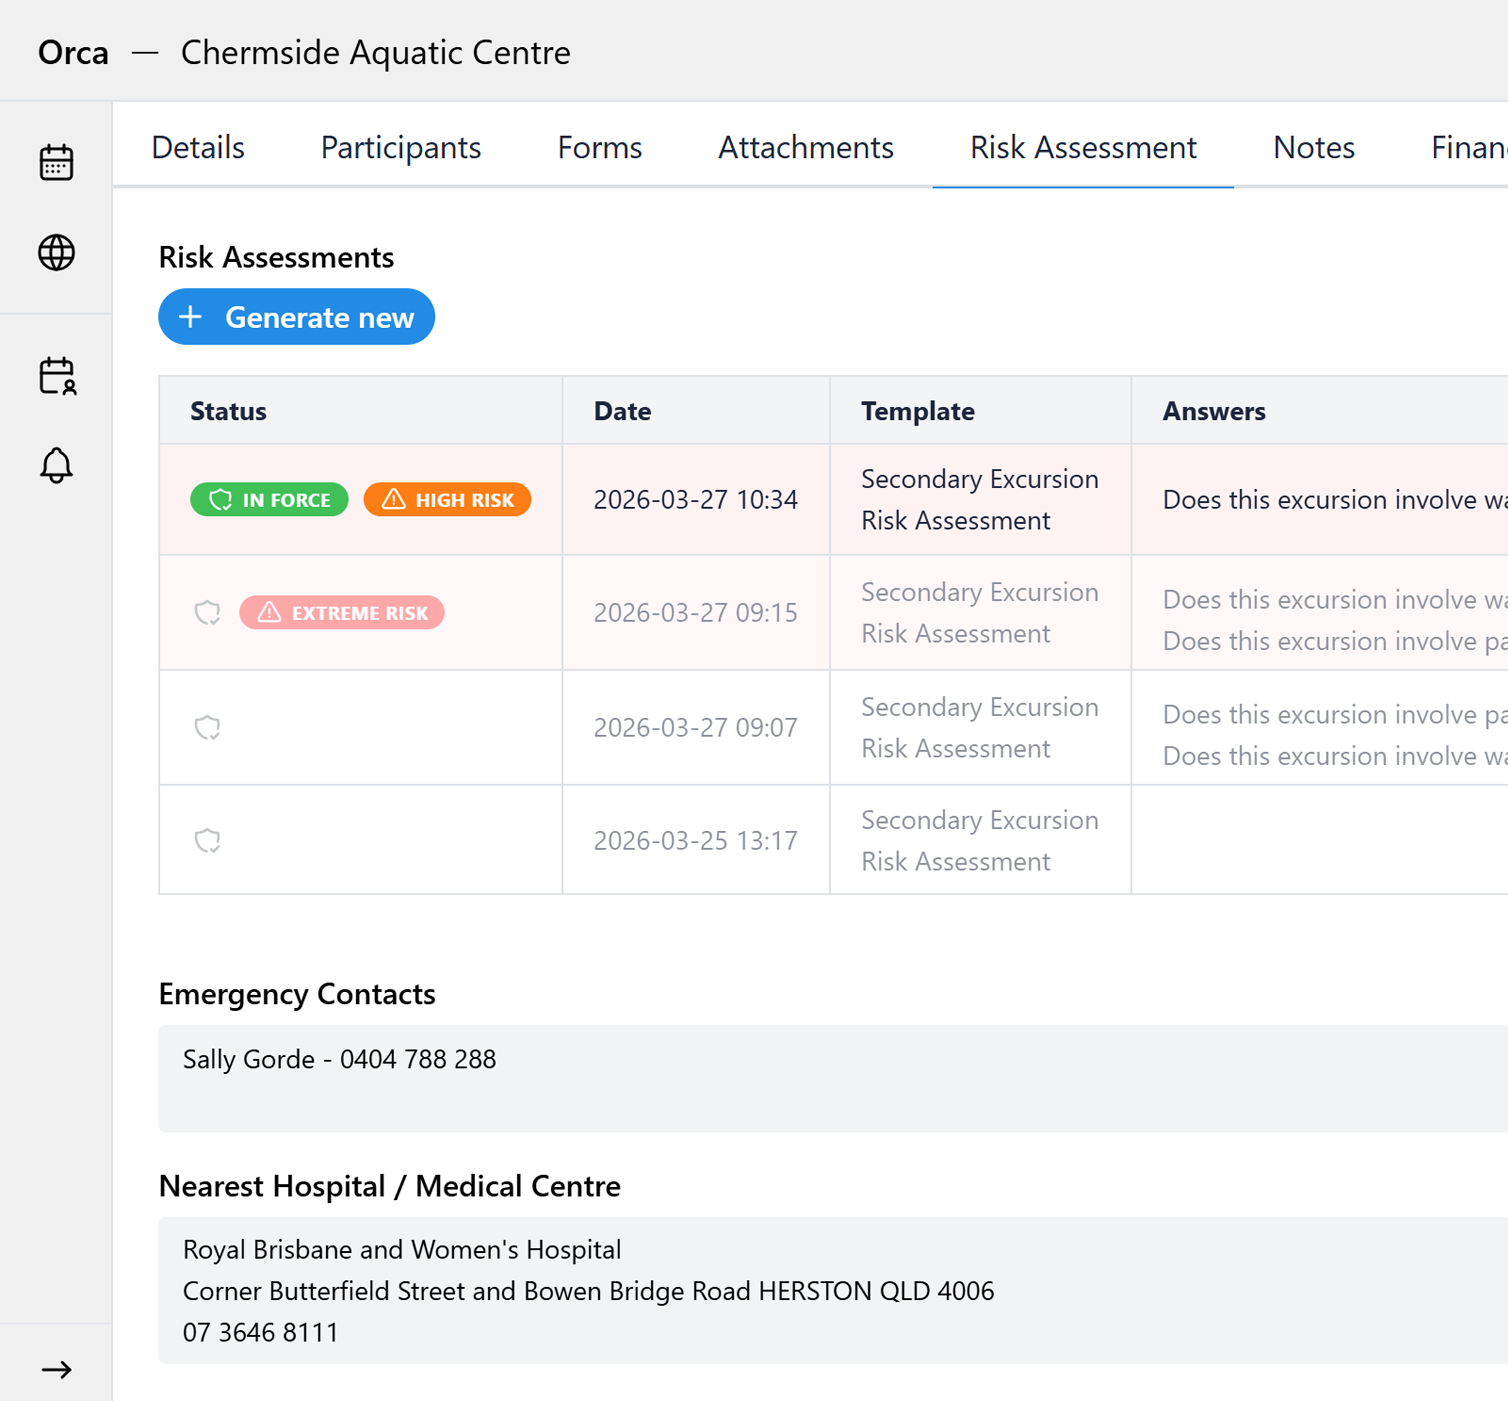Viewport: 1508px width, 1401px height.
Task: Toggle the HIGH RISK badge
Action: click(447, 499)
